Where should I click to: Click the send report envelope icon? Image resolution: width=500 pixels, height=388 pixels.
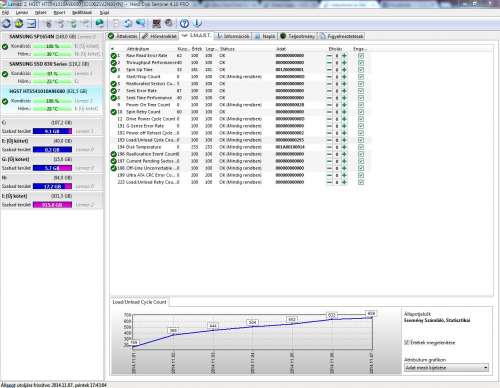32,24
